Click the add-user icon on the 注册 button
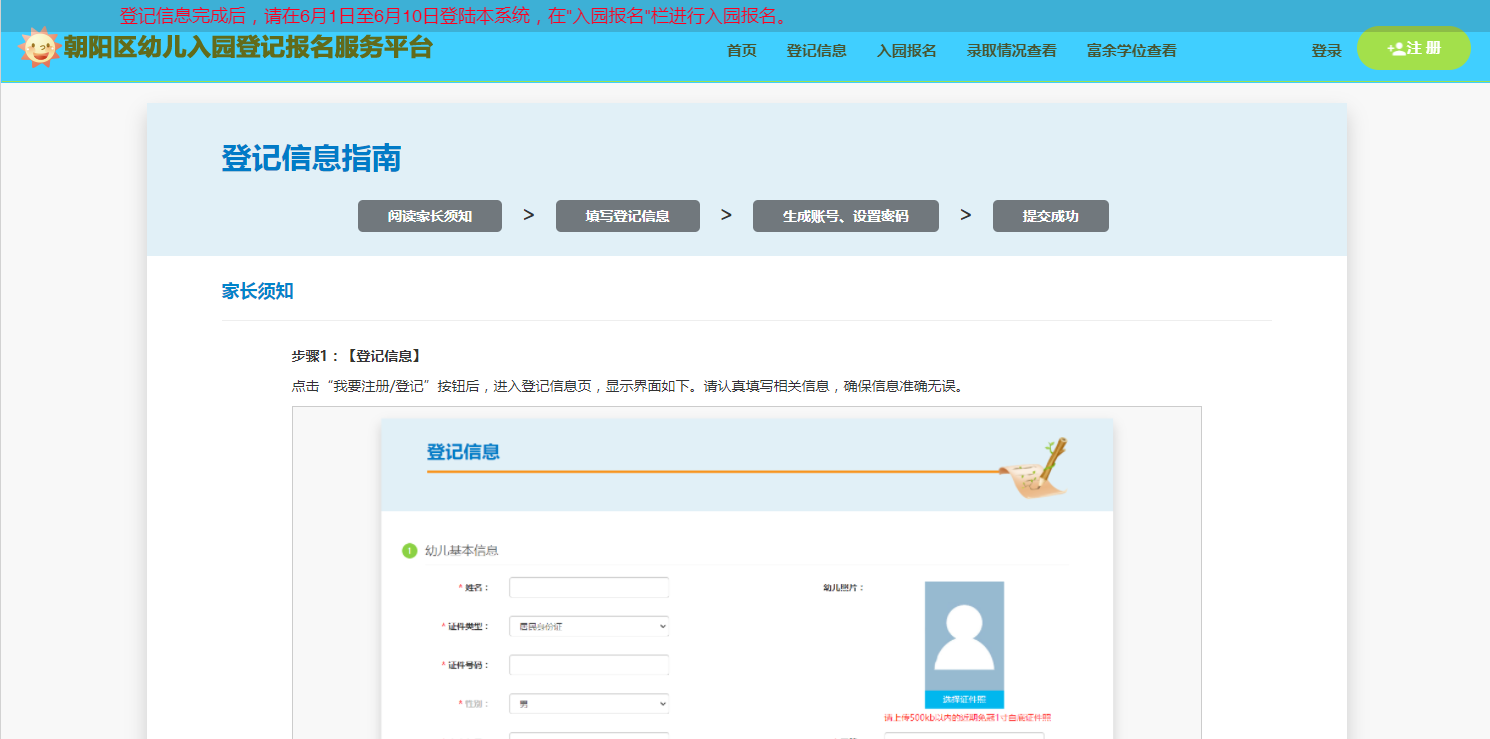Screen dimensions: 1490x739 click(1395, 48)
